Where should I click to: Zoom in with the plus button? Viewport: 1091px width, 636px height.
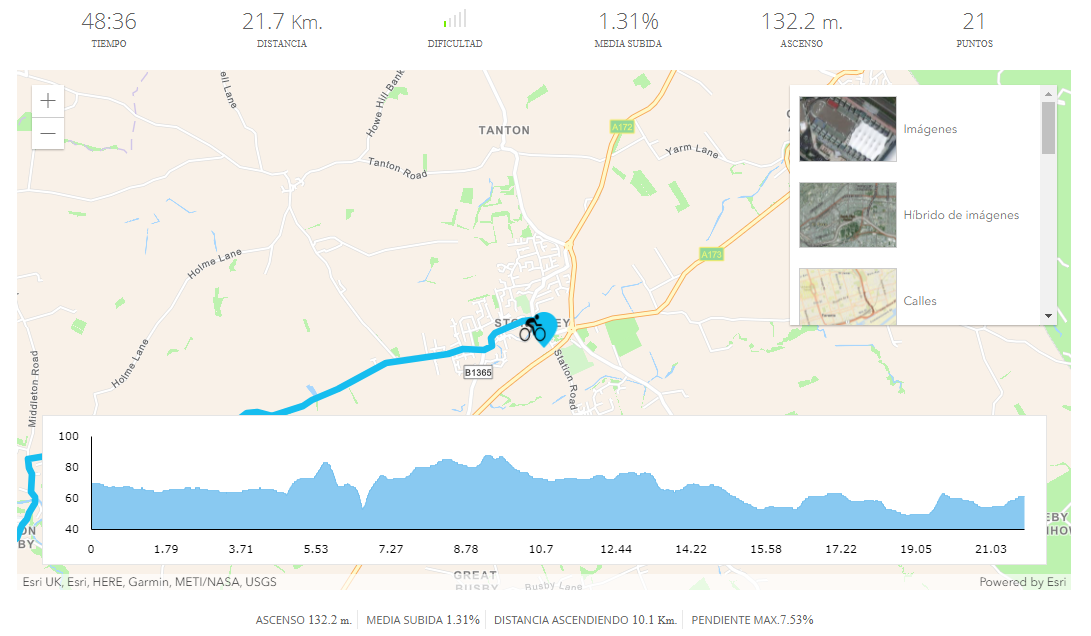48,101
